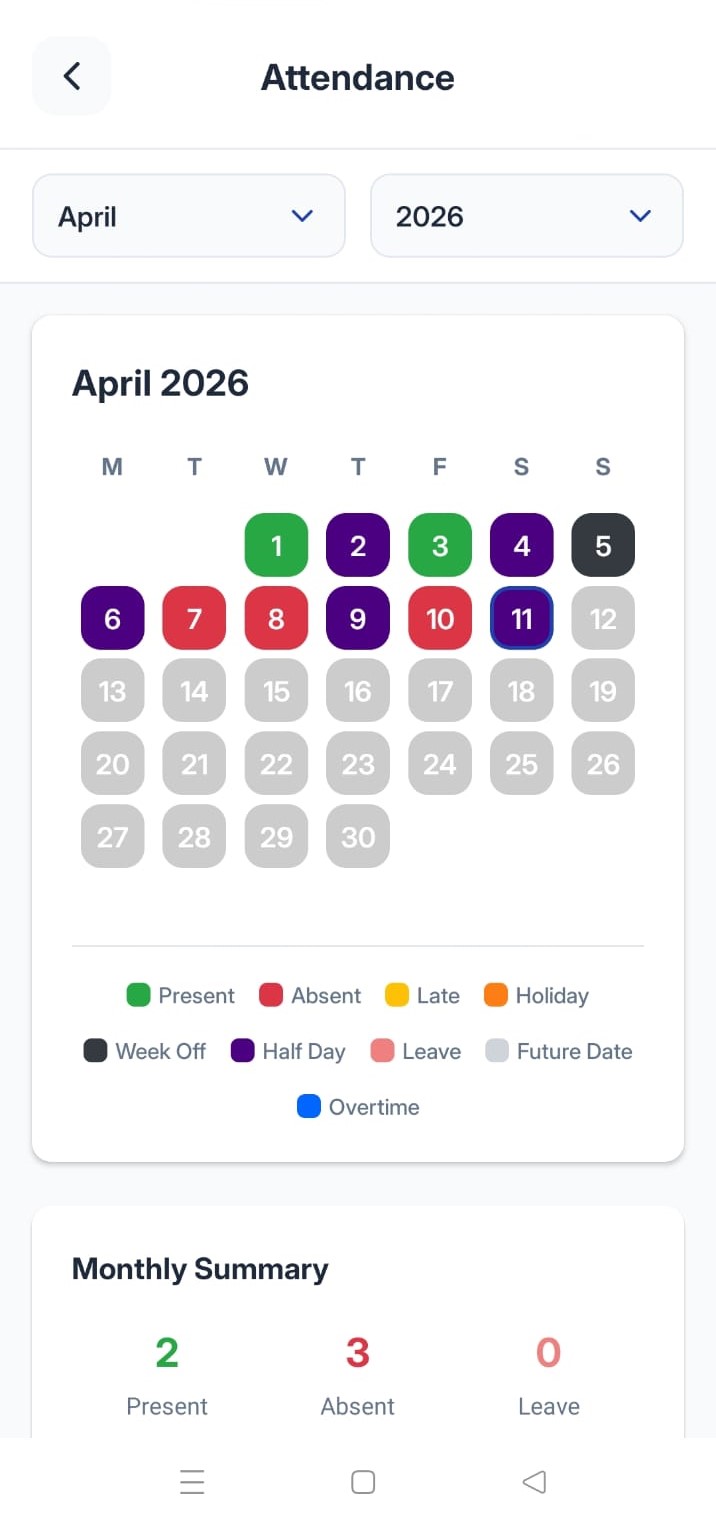Select half day date April 9
716x1526 pixels.
pyautogui.click(x=358, y=618)
